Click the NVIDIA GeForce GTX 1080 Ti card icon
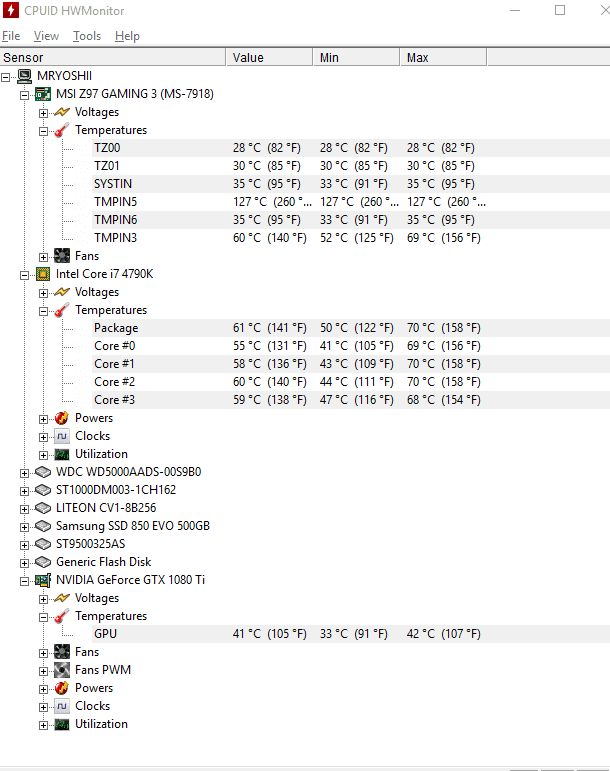The width and height of the screenshot is (610, 771). pyautogui.click(x=43, y=580)
